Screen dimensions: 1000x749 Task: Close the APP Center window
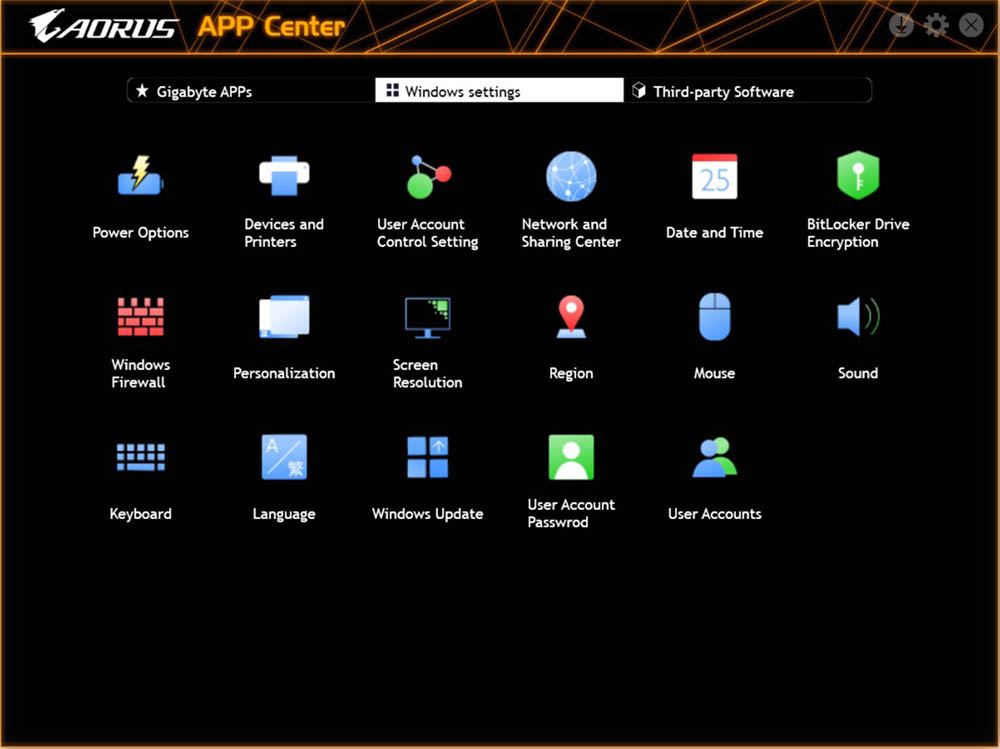[x=971, y=26]
